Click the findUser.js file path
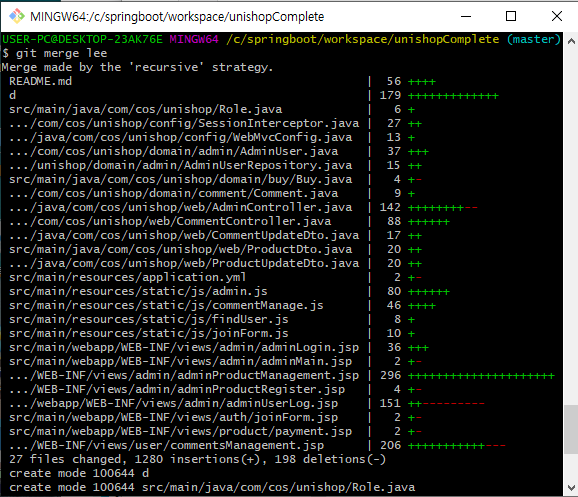The image size is (578, 497). (x=149, y=319)
